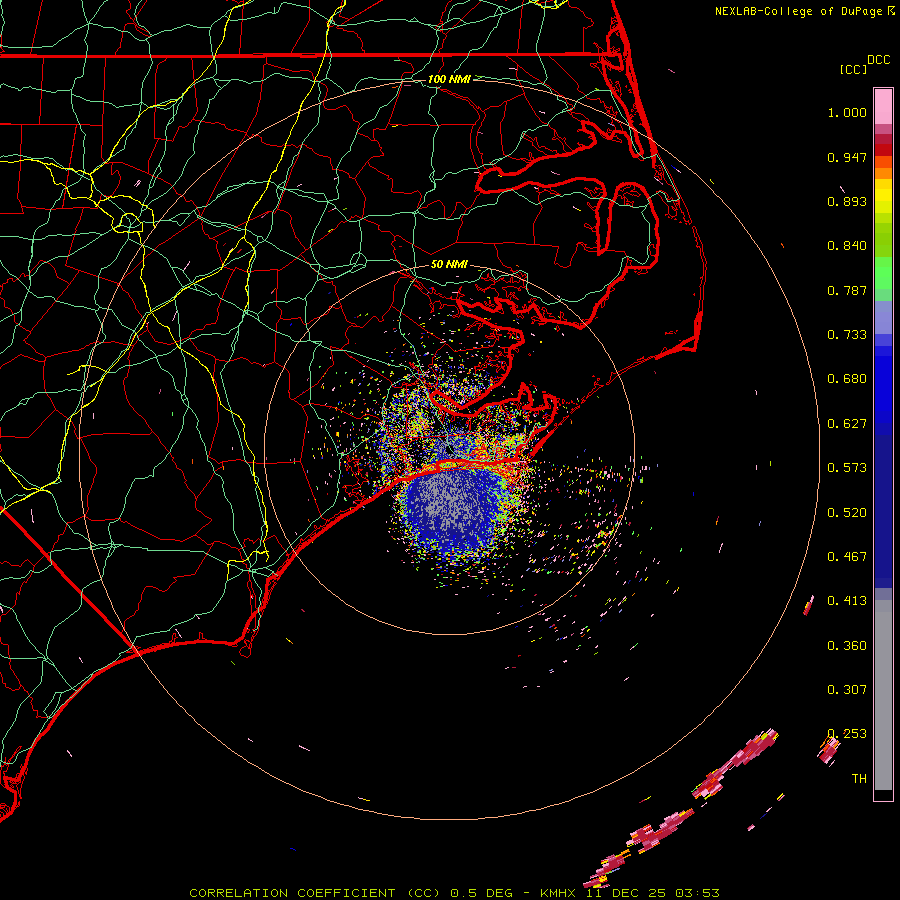Click the 50 NMI range ring label
The height and width of the screenshot is (900, 900).
coord(449,264)
